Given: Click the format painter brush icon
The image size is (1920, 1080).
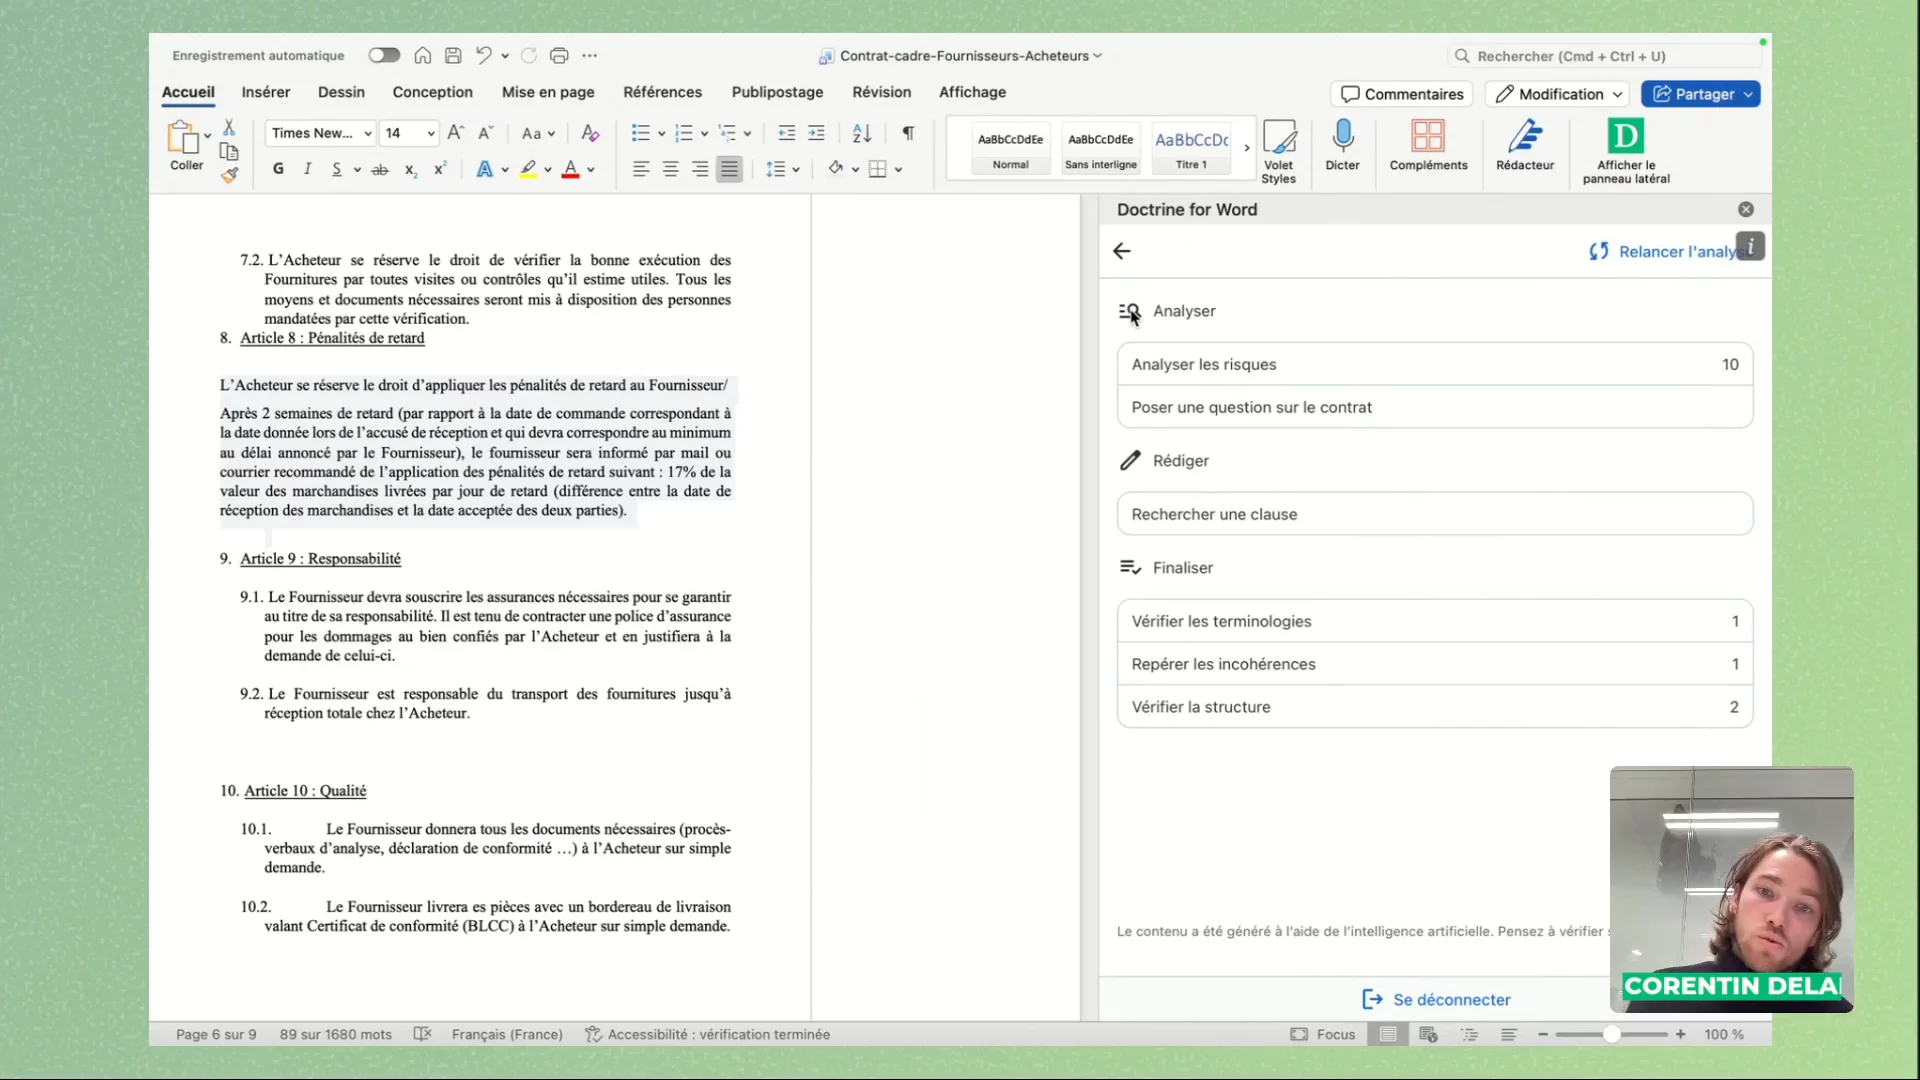Looking at the screenshot, I should click(230, 175).
